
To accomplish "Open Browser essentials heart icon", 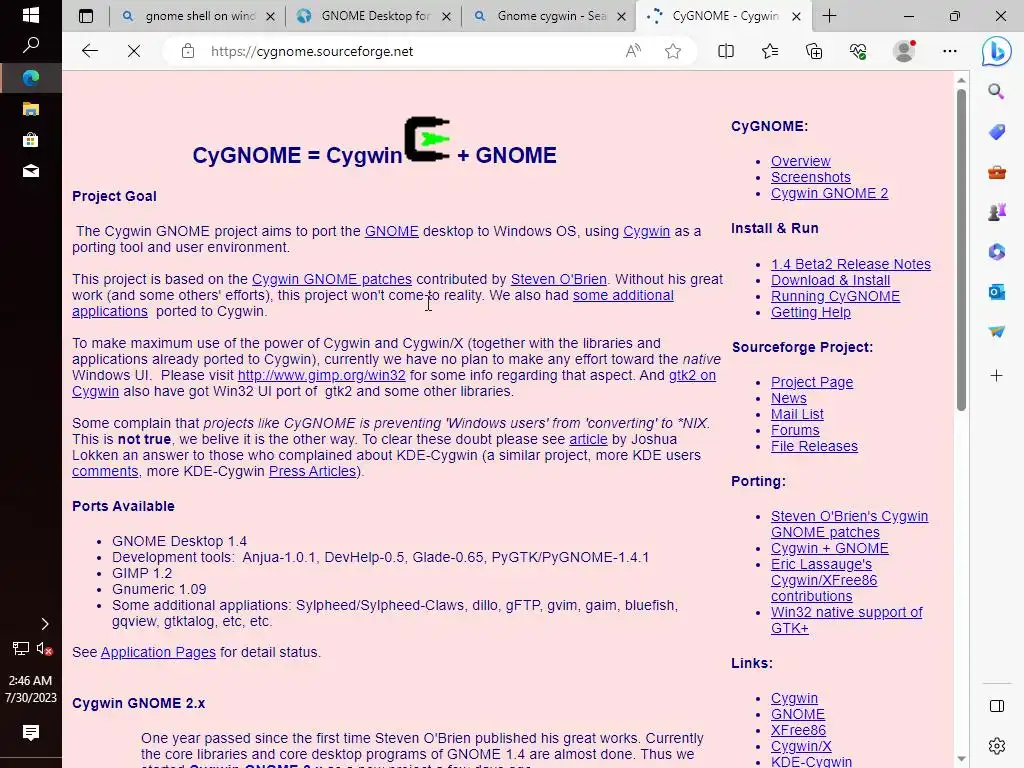I will point(857,51).
